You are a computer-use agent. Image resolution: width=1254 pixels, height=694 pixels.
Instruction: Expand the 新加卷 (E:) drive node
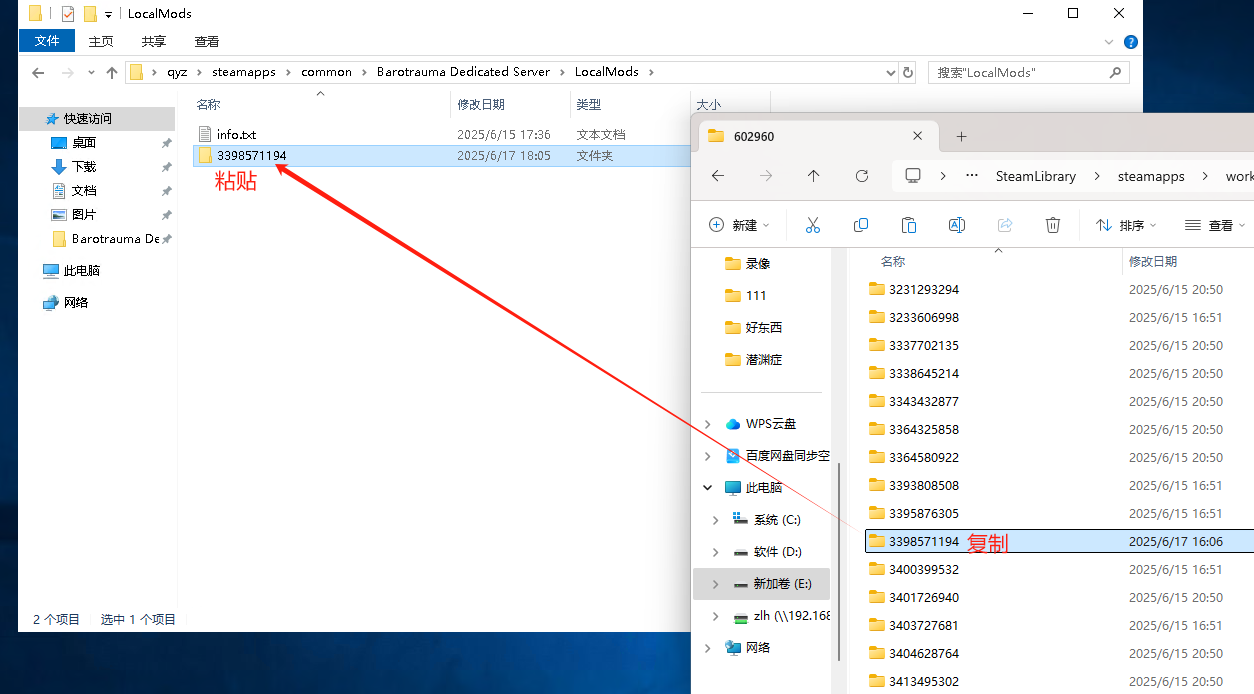tap(715, 584)
